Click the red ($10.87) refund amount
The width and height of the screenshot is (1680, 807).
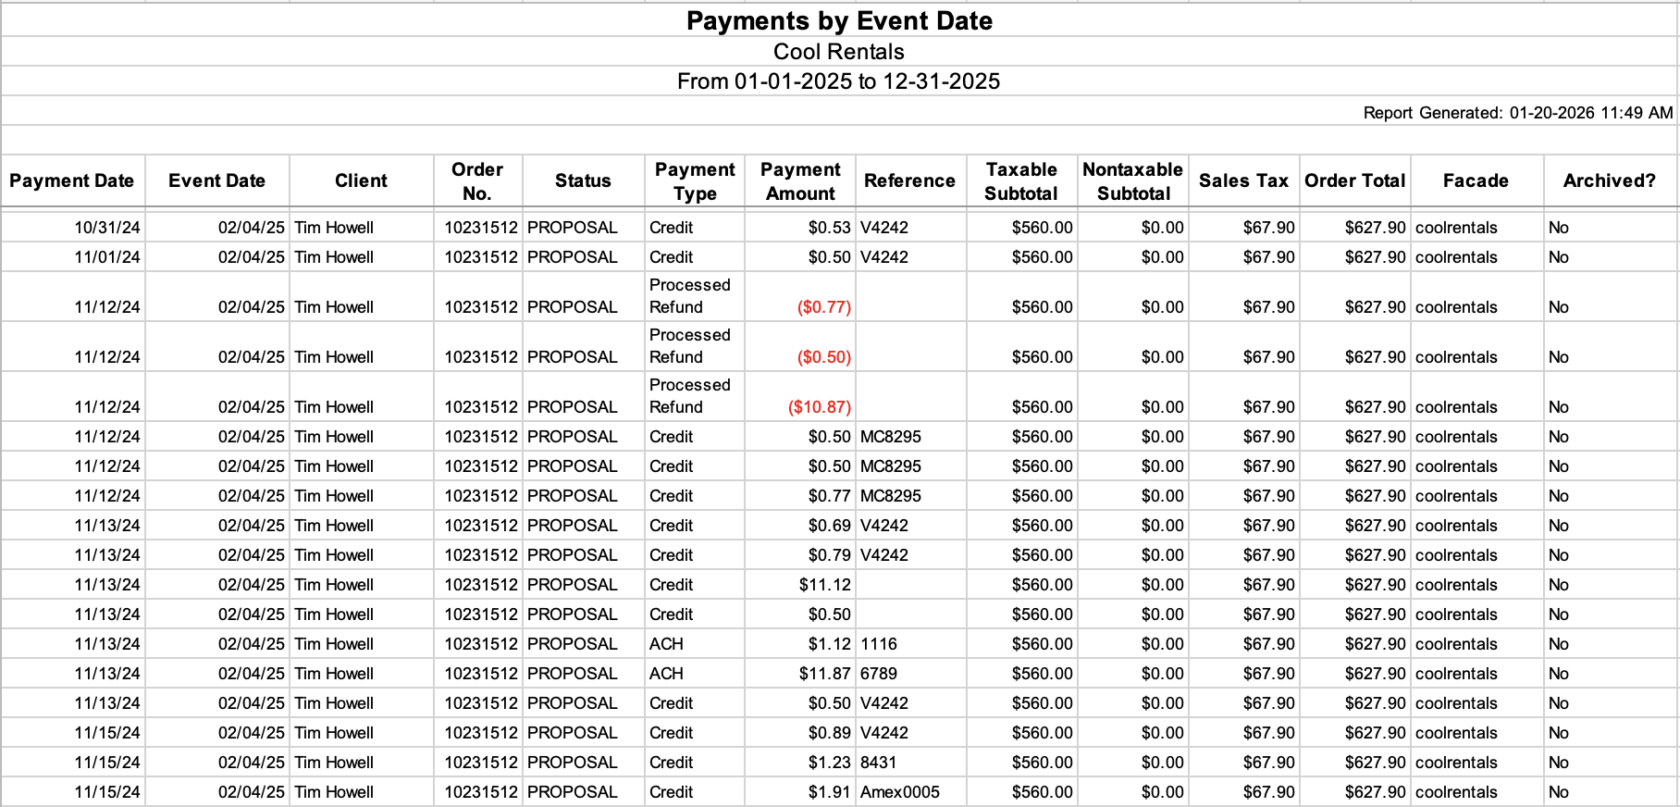coord(819,407)
